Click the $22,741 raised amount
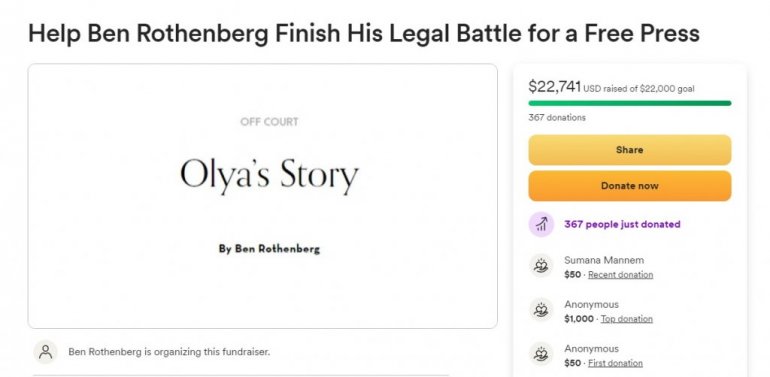 coord(554,86)
